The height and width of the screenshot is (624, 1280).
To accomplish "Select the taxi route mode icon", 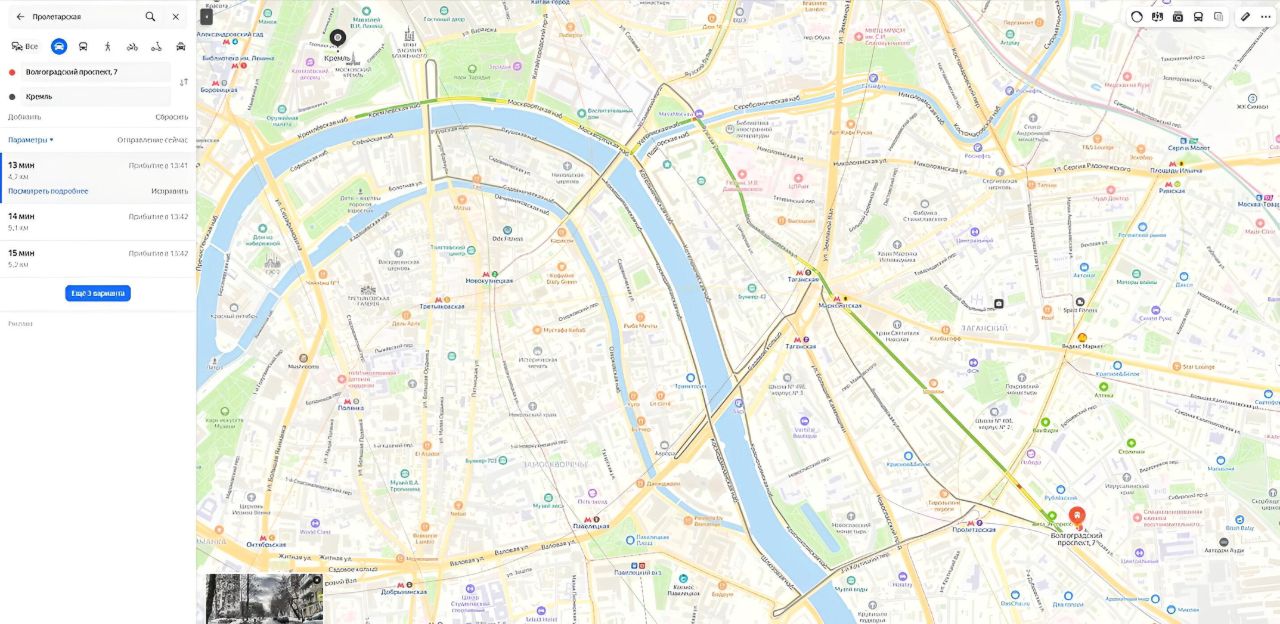I will [181, 46].
